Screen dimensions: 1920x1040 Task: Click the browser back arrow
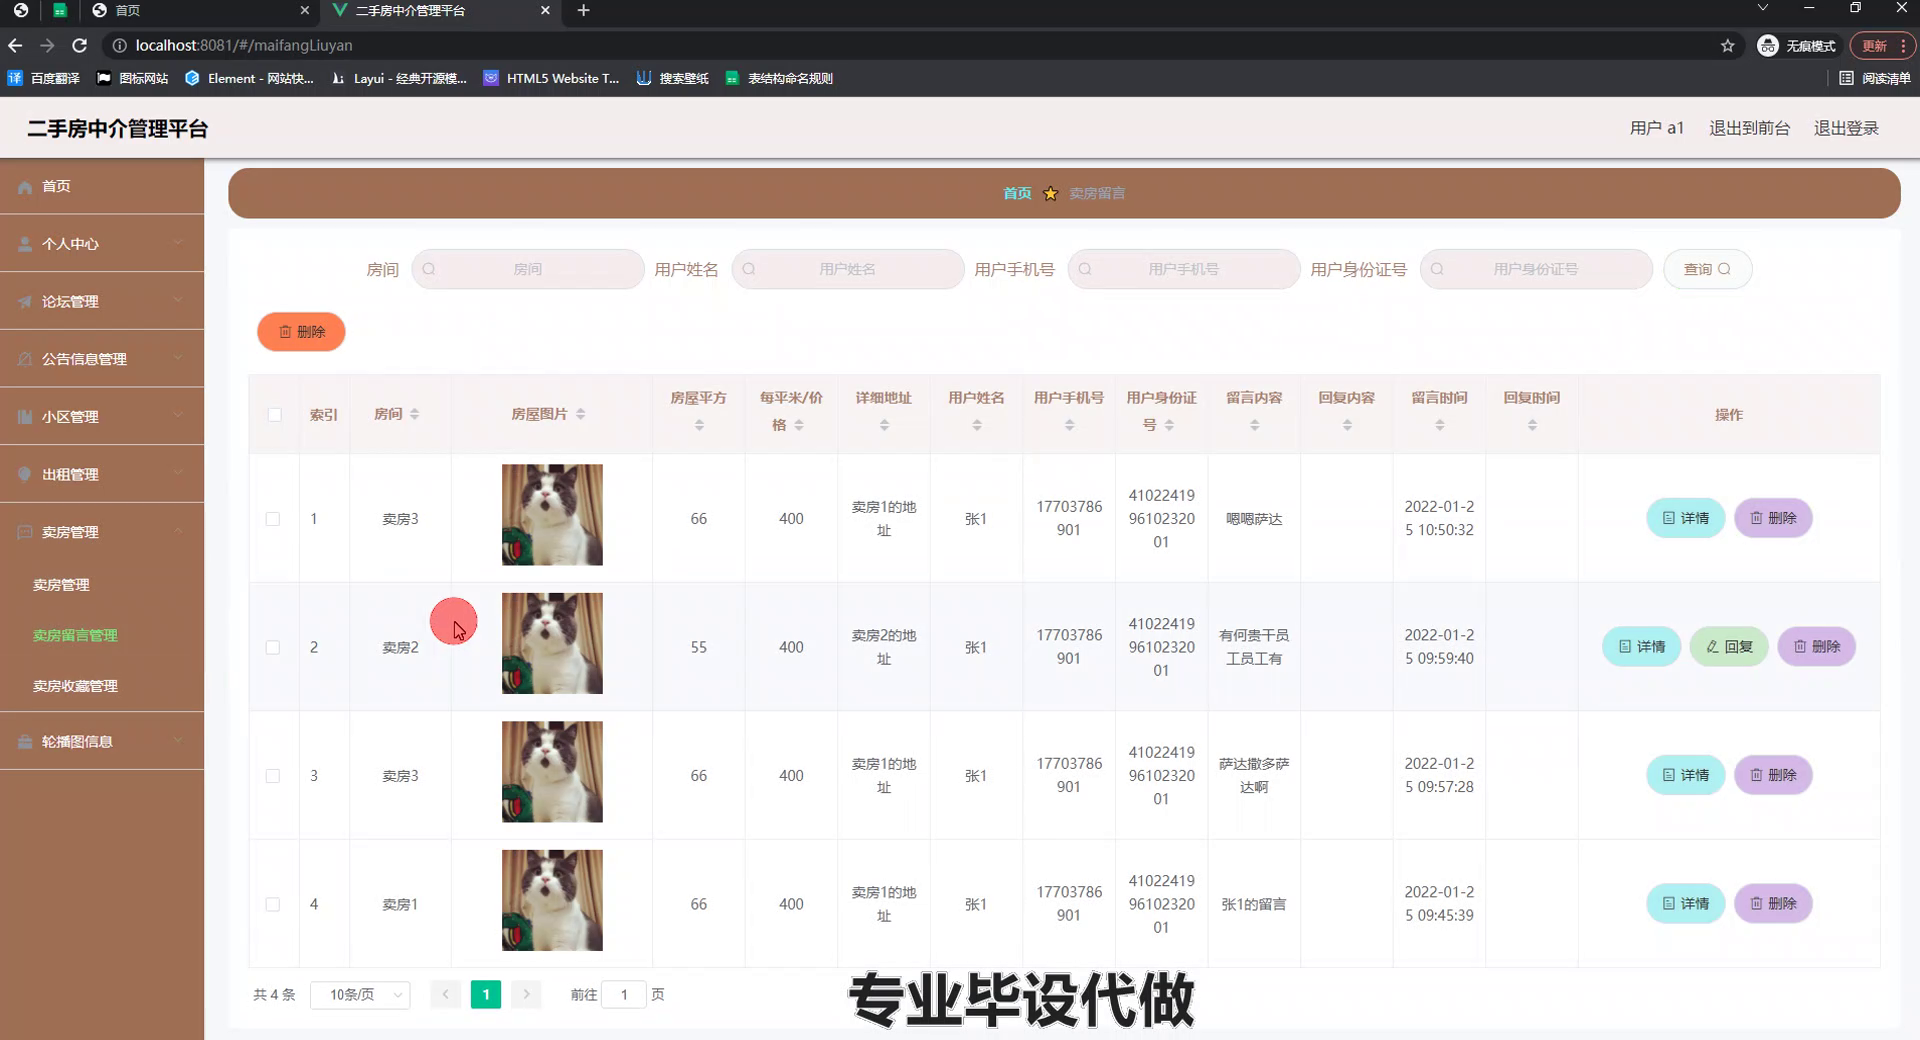point(15,45)
